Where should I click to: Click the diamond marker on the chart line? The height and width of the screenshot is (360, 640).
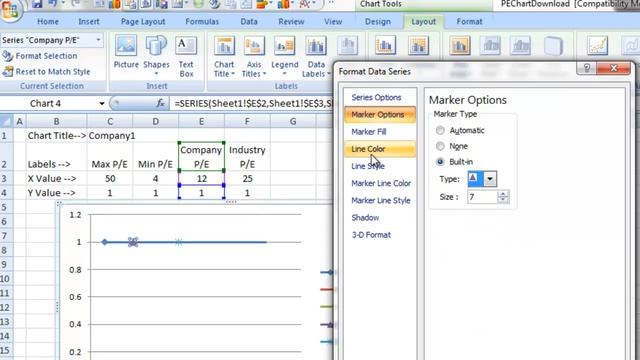click(104, 242)
